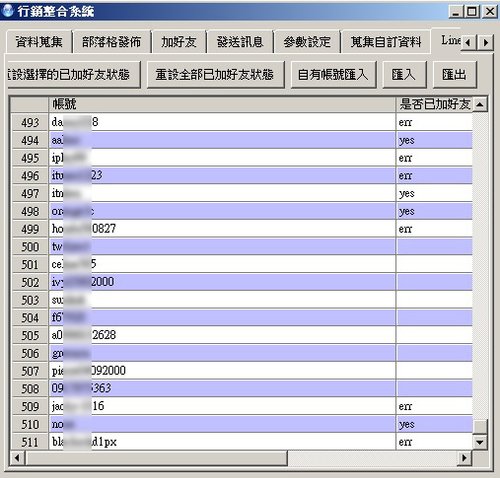Click the tab strip left scroll arrow
Viewport: 500px width, 478px height.
[x=468, y=42]
